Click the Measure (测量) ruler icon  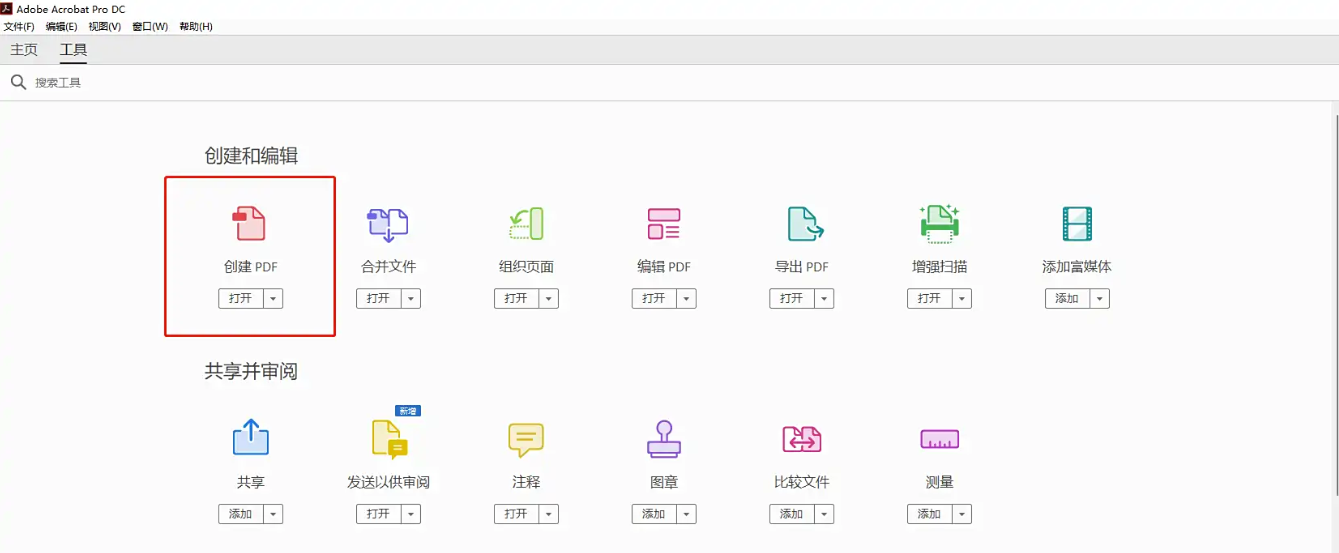pos(940,439)
